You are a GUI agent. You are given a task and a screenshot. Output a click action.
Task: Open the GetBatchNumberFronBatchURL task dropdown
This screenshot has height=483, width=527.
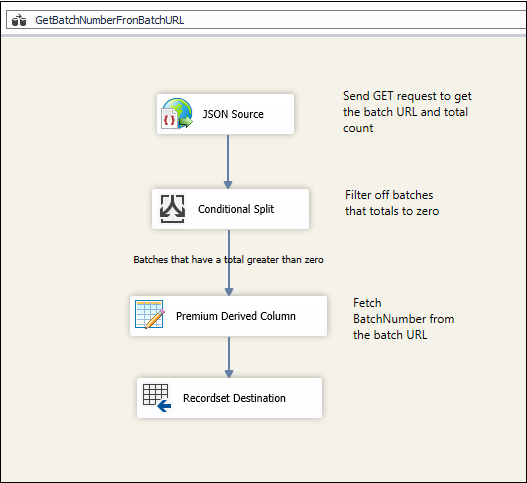267,20
